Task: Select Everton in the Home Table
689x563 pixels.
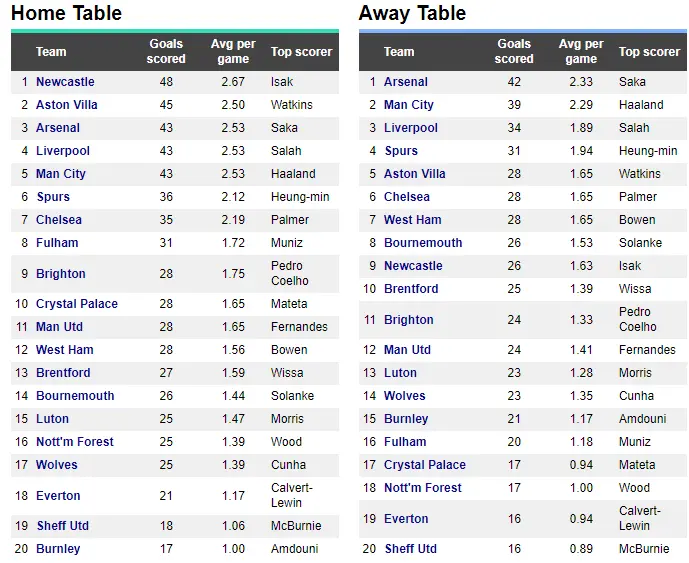Action: coord(58,496)
